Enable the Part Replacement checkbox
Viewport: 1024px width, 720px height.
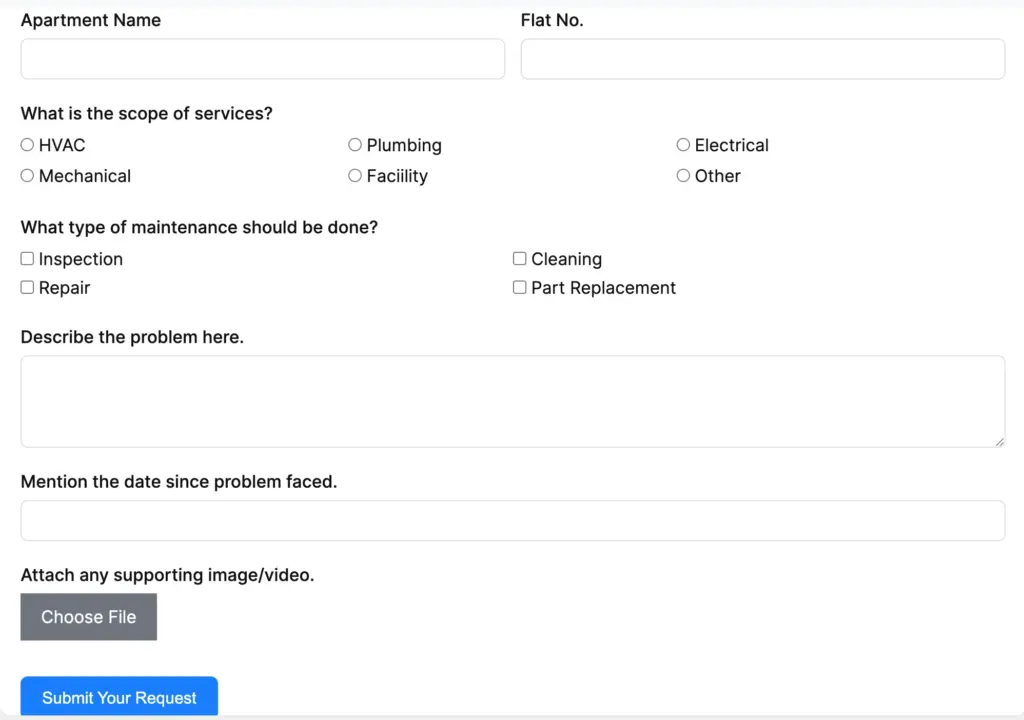(x=519, y=287)
